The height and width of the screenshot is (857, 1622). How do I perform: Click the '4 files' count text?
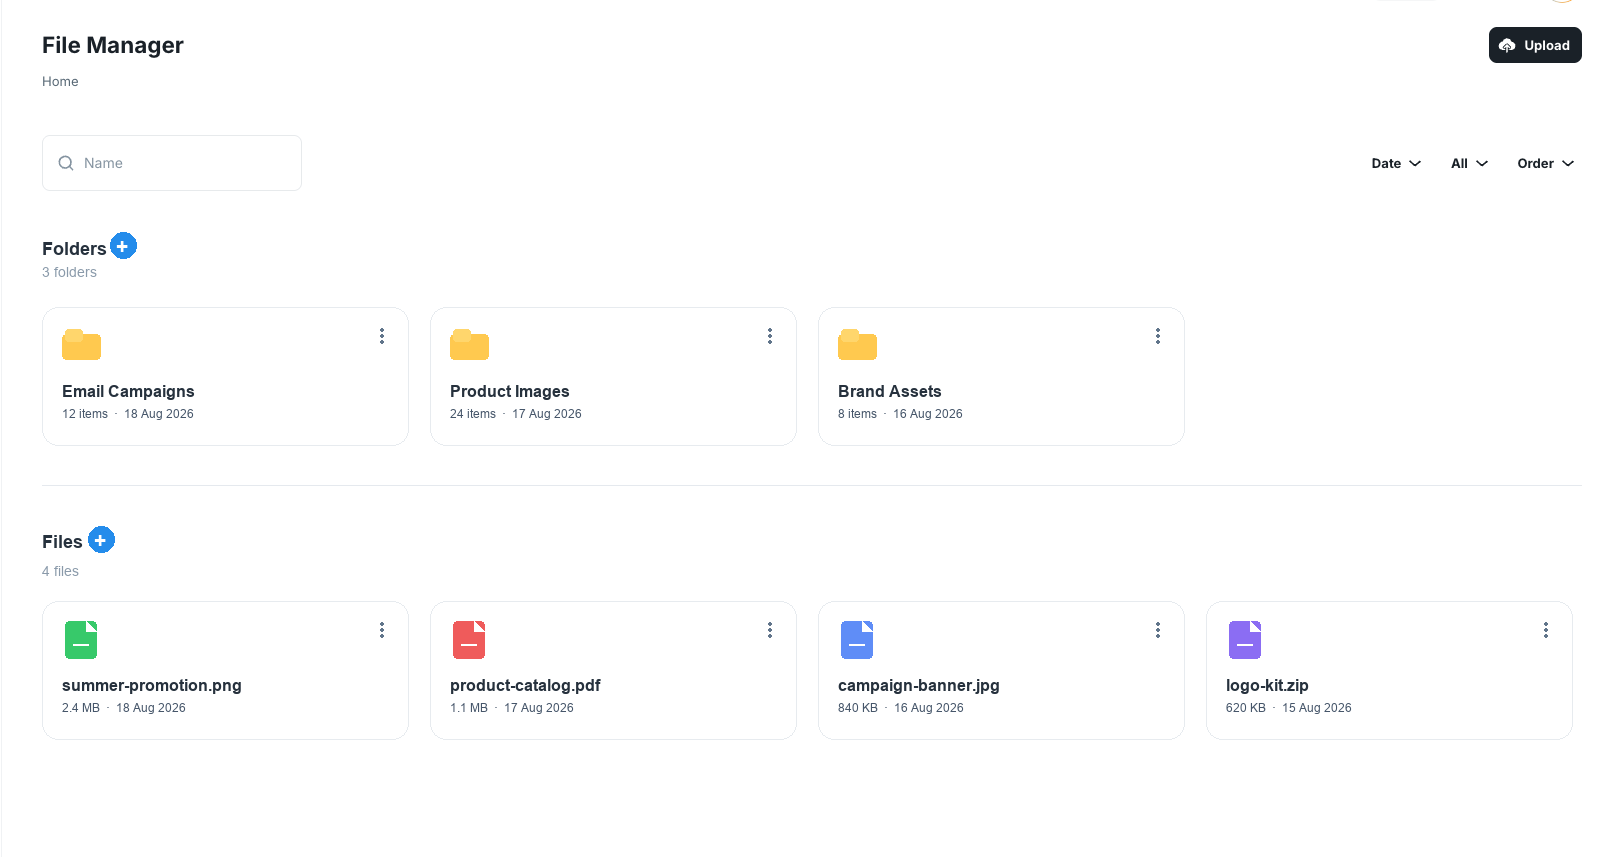pos(60,571)
